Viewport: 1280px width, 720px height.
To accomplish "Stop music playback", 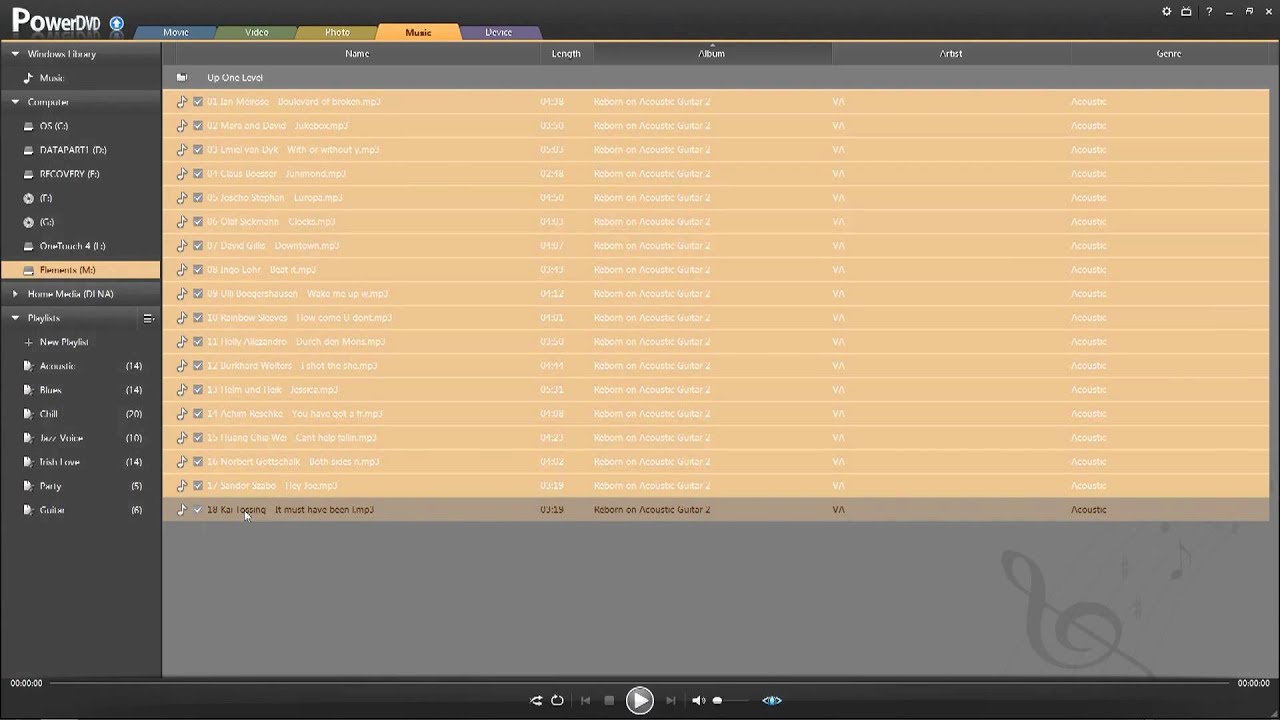I will (609, 700).
